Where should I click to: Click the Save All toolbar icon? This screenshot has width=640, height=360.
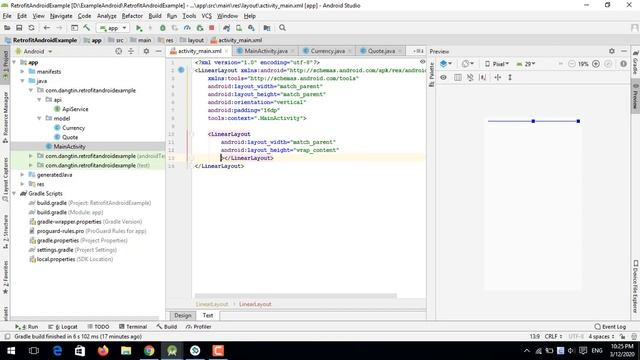19,28
